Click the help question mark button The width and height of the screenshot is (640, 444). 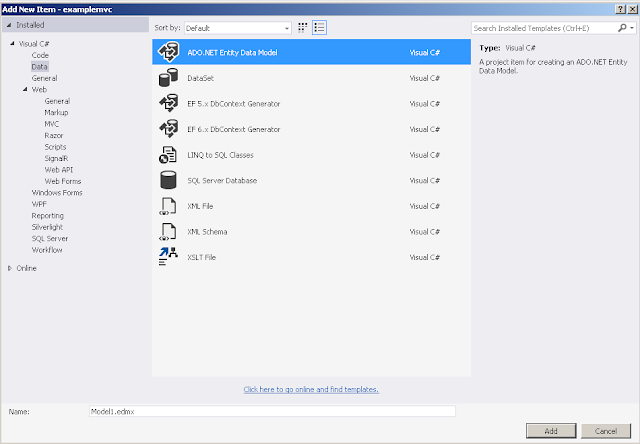pos(620,9)
